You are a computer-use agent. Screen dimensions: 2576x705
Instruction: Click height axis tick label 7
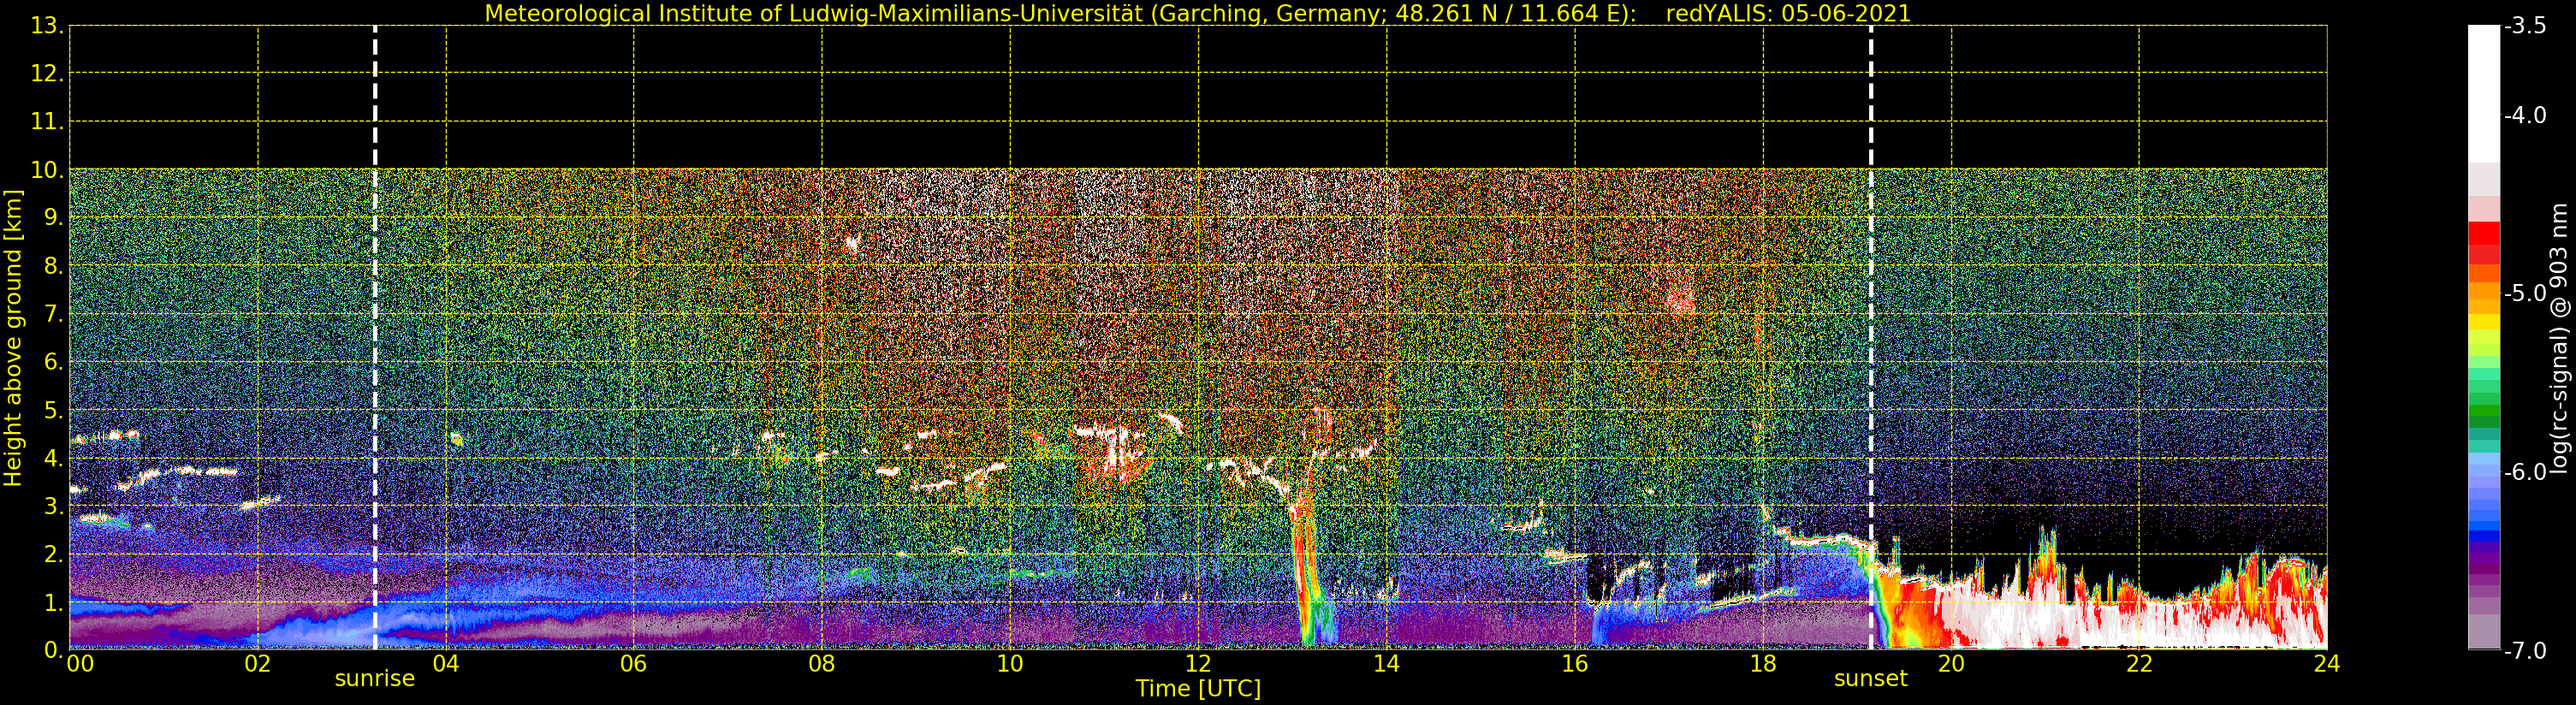tap(52, 314)
